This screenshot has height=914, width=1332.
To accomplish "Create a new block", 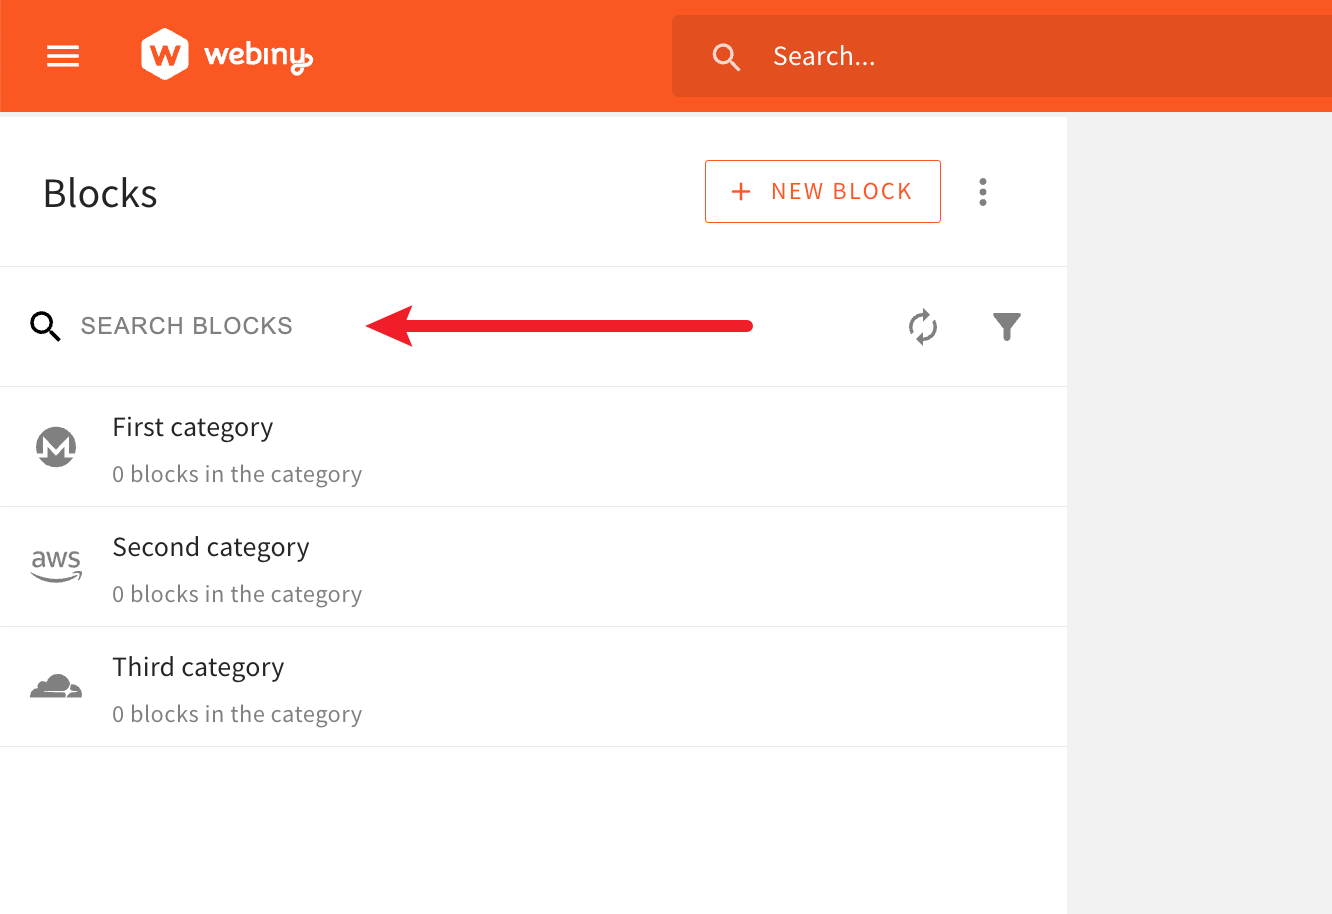I will [x=822, y=191].
